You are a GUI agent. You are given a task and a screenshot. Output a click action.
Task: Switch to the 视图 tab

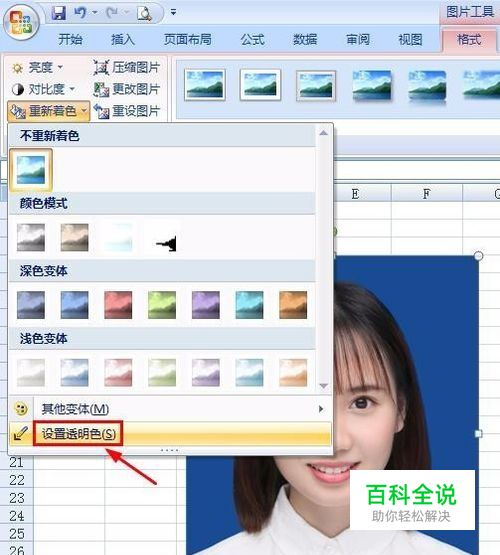pyautogui.click(x=410, y=39)
